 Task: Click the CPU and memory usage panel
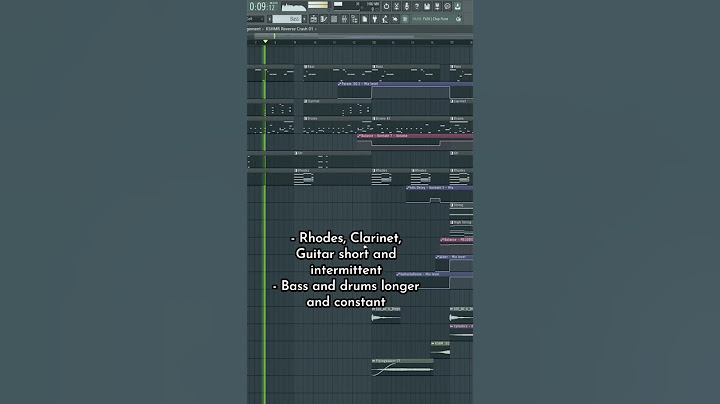click(357, 6)
